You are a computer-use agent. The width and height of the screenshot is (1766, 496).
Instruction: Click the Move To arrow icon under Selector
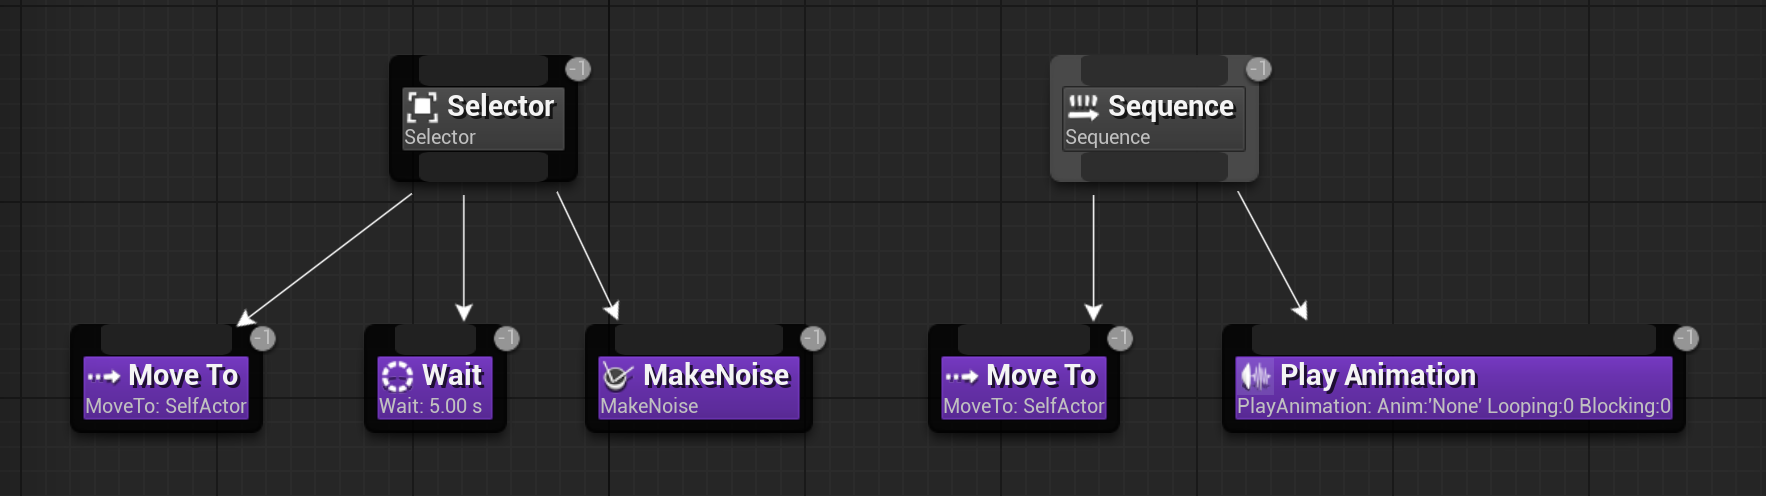(x=103, y=377)
